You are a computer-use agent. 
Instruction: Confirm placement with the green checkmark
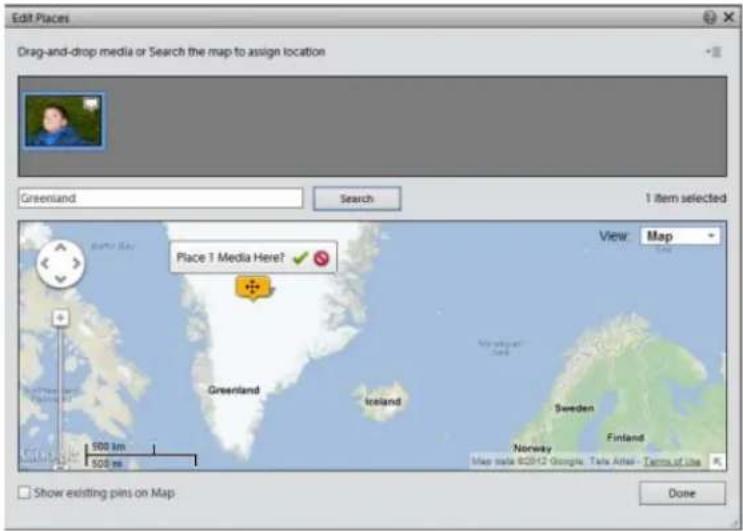pos(300,258)
